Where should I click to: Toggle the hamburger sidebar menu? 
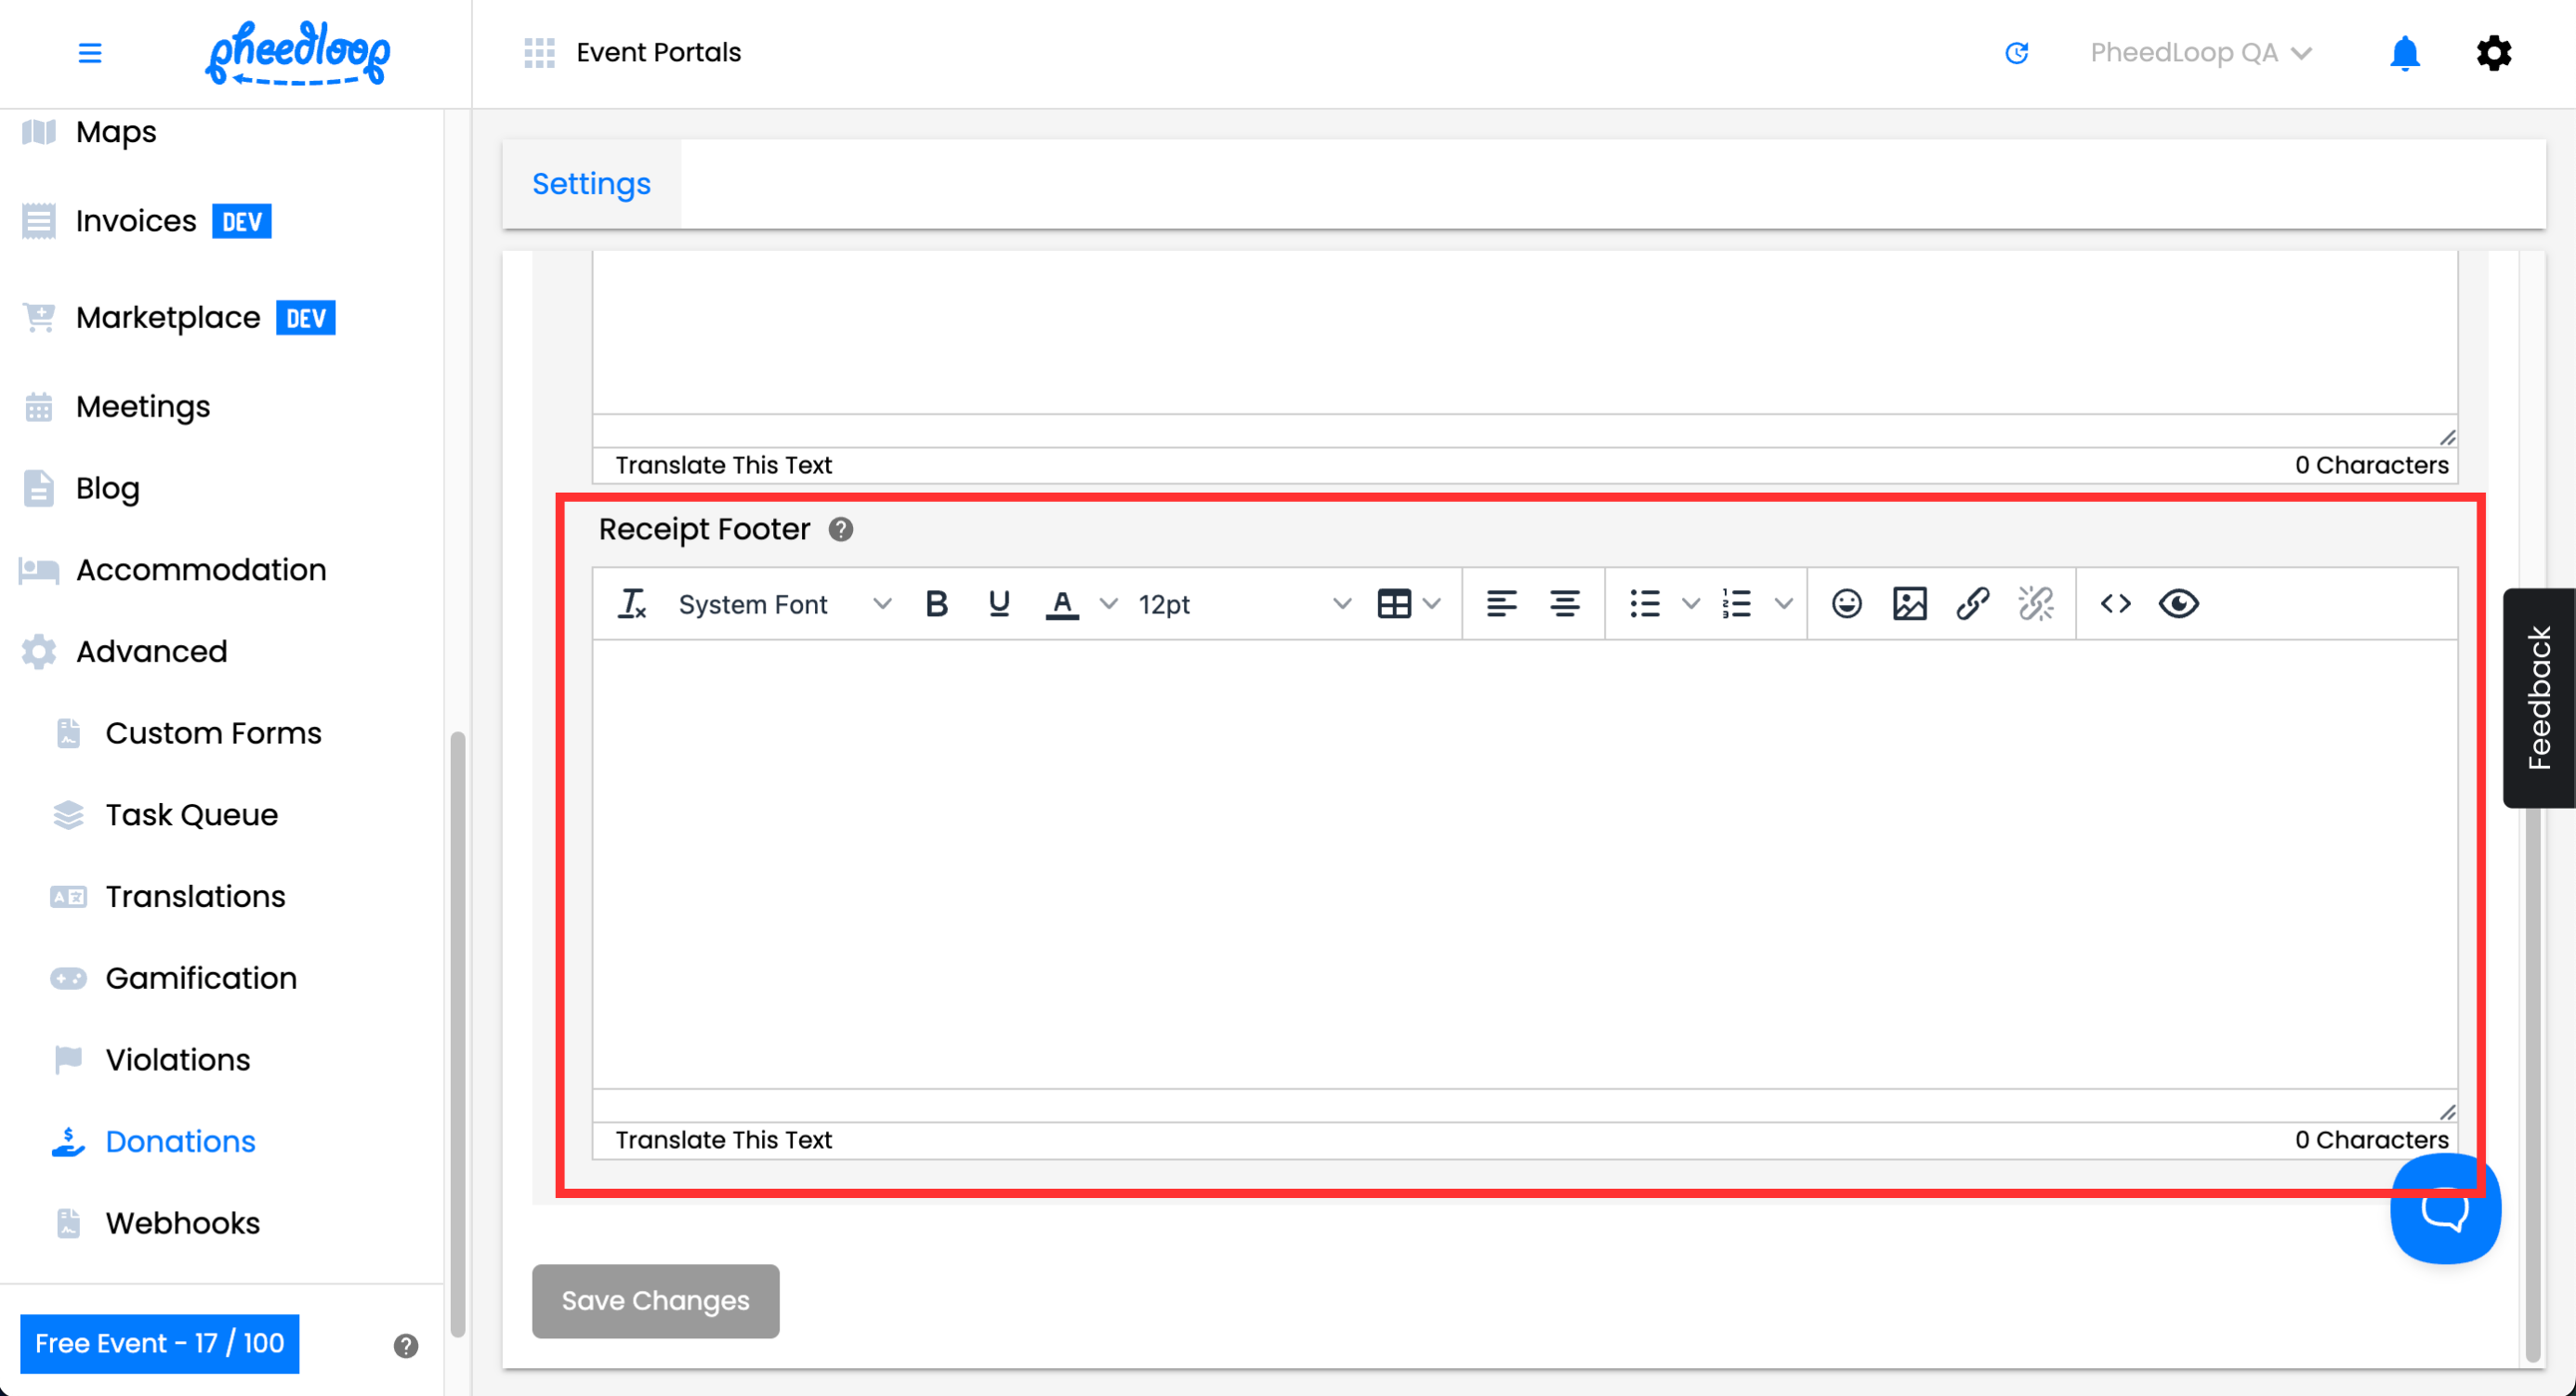pos(90,53)
